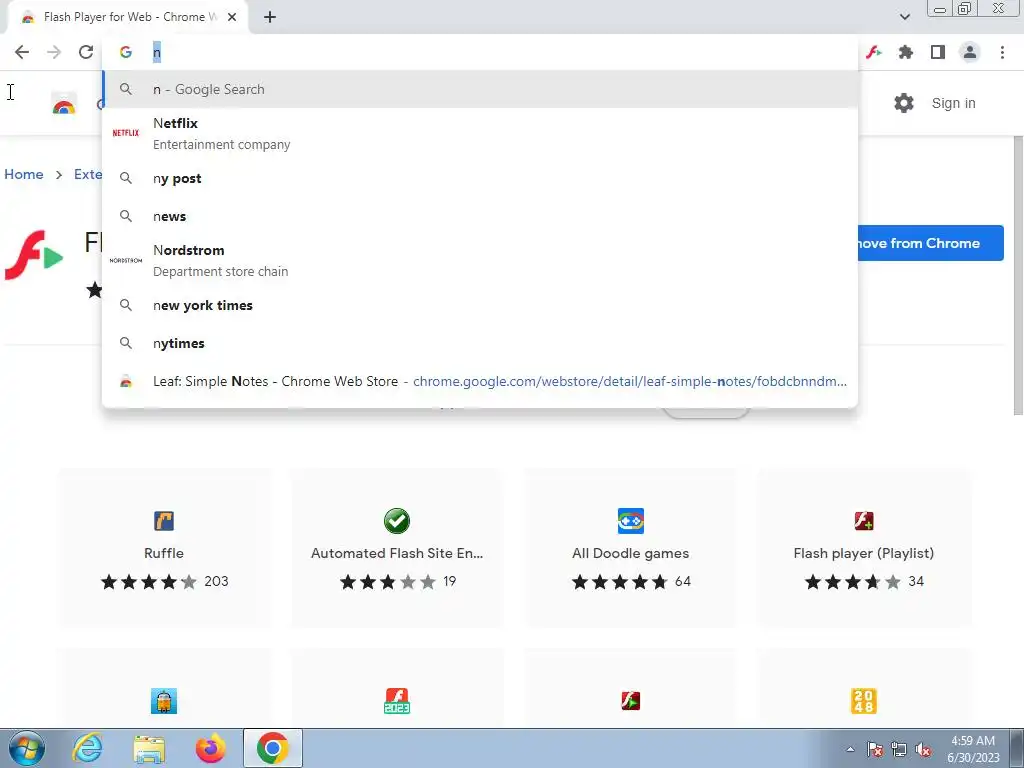Click the Chrome taskbar button
Image resolution: width=1024 pixels, height=768 pixels.
coord(272,748)
